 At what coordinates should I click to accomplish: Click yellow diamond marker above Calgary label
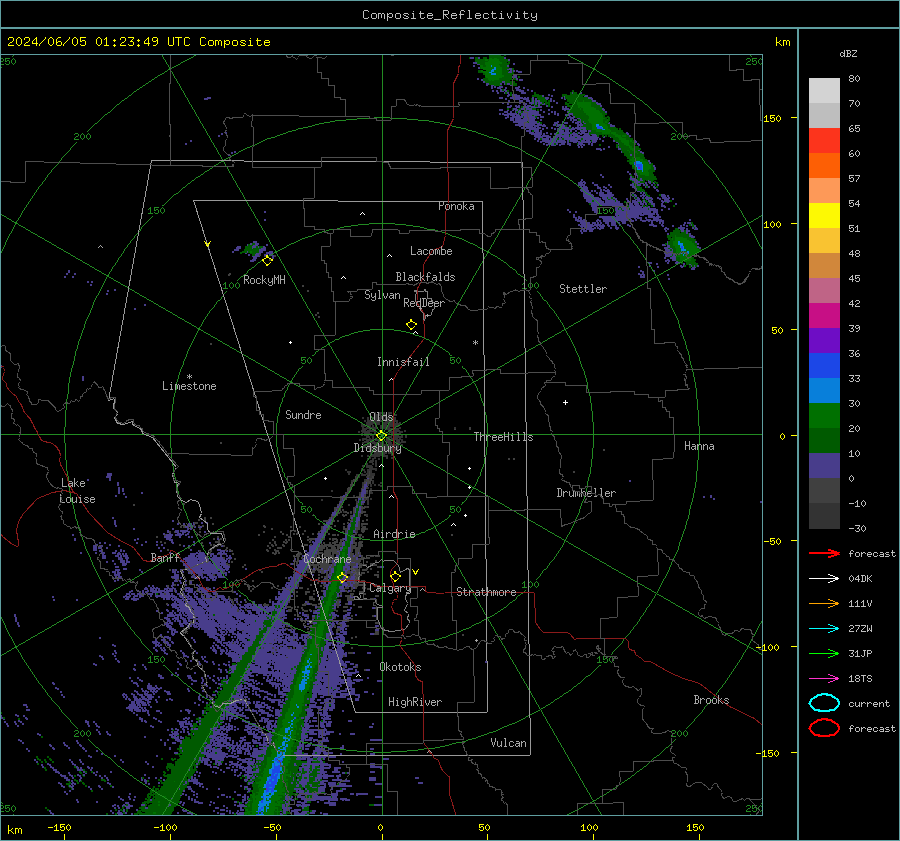tap(395, 576)
